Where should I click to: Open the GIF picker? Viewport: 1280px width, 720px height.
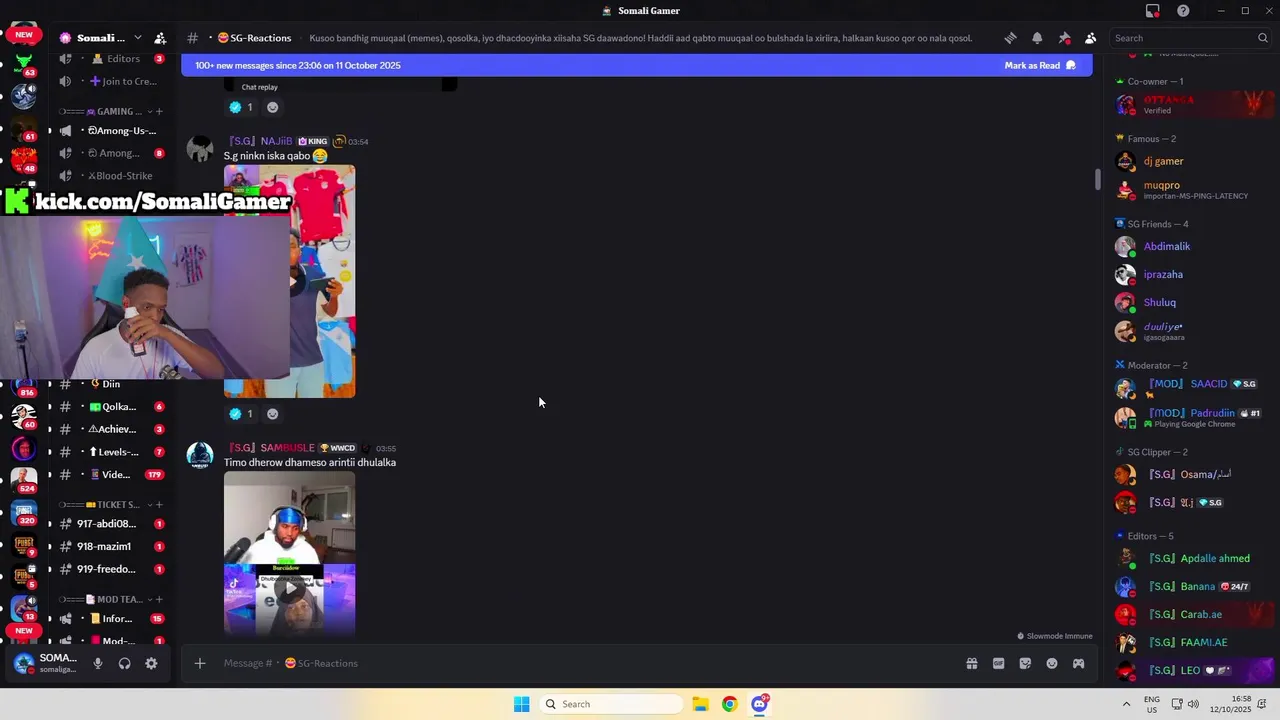pyautogui.click(x=998, y=663)
